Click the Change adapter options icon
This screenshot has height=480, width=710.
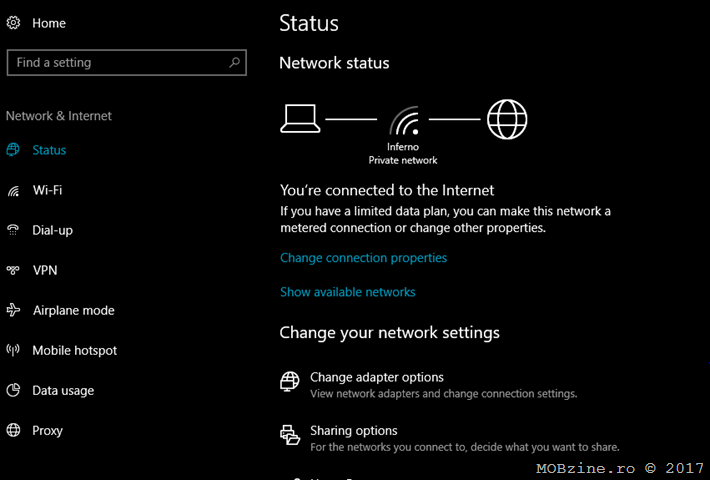point(290,382)
